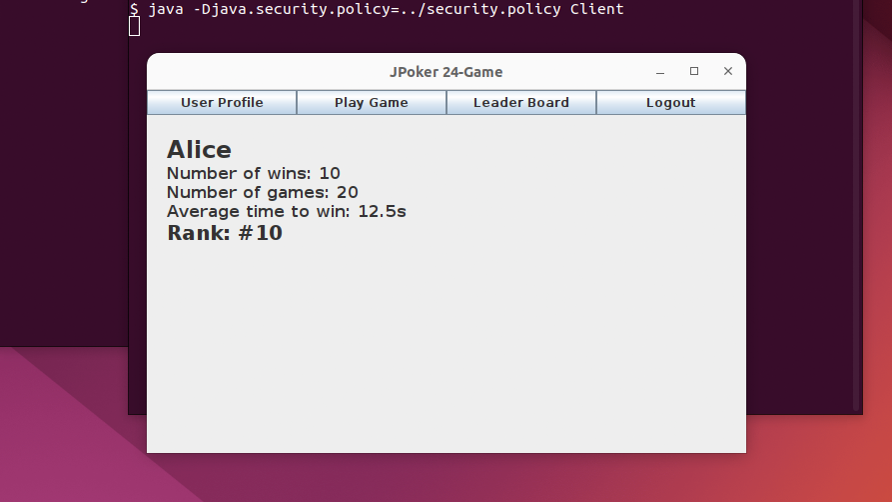Minimize the JPoker 24-Game window
The width and height of the screenshot is (892, 502).
tap(660, 72)
